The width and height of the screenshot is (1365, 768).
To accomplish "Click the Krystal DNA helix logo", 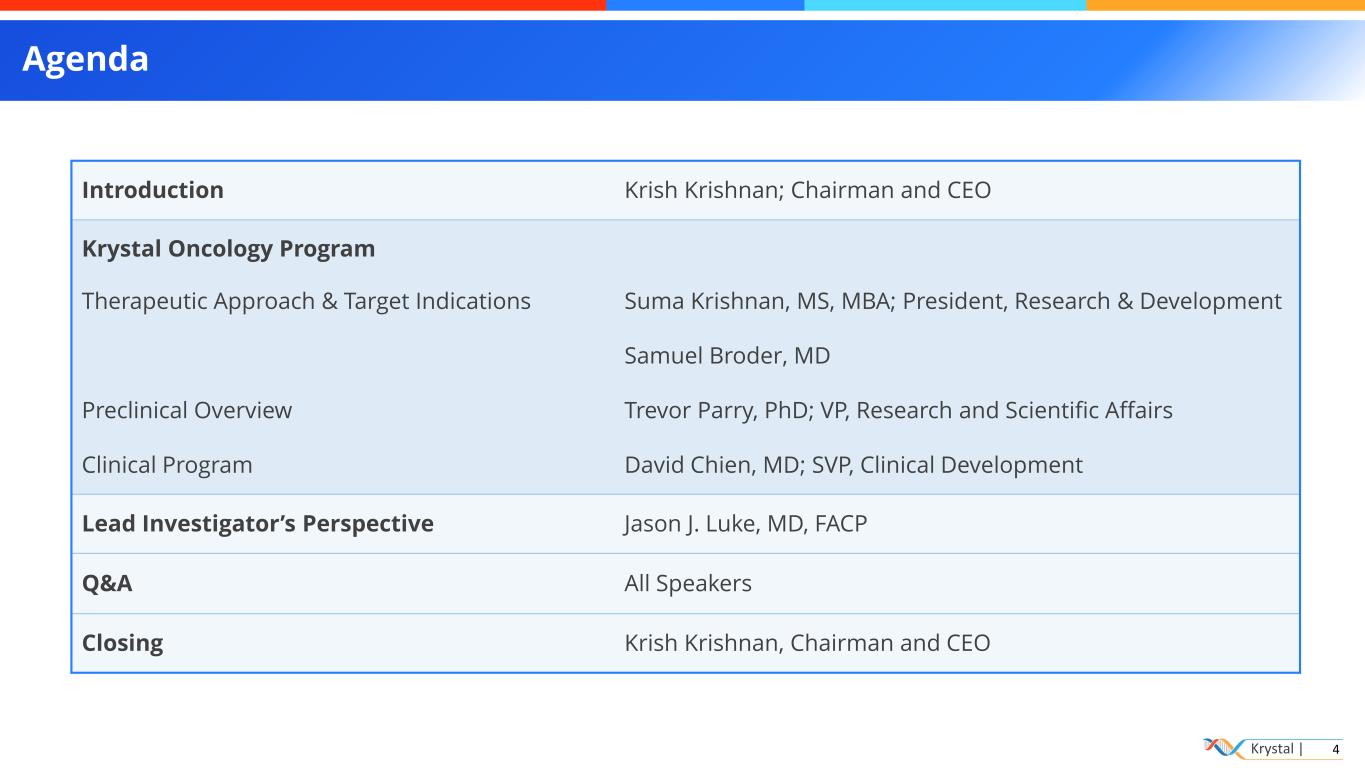I will (x=1225, y=748).
